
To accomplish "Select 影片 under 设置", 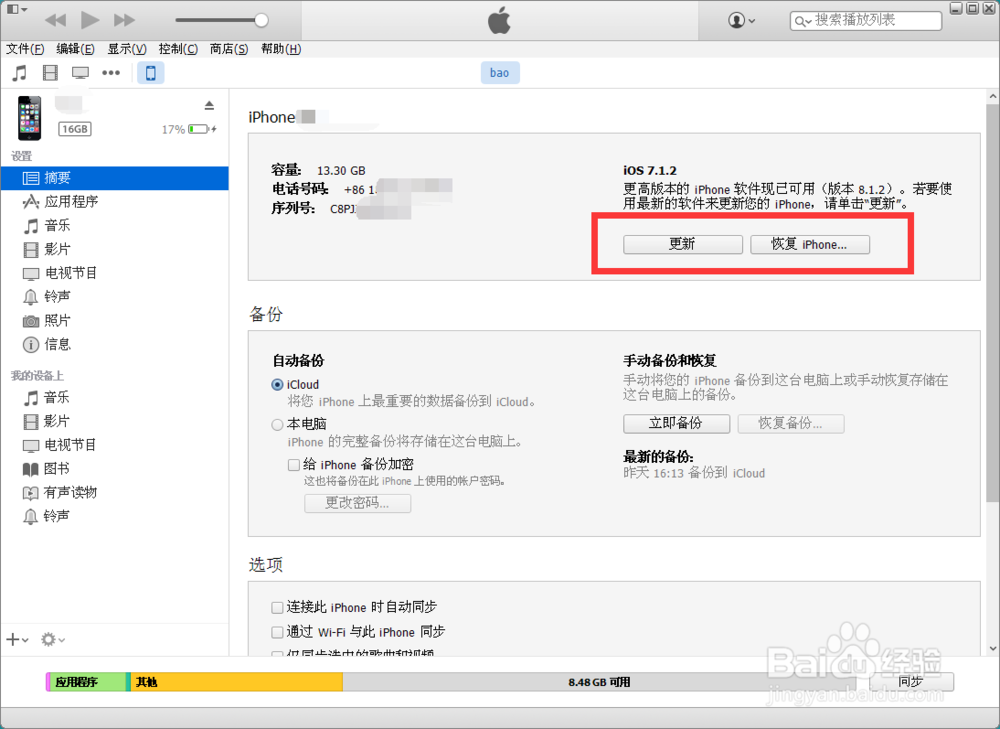I will click(115, 249).
